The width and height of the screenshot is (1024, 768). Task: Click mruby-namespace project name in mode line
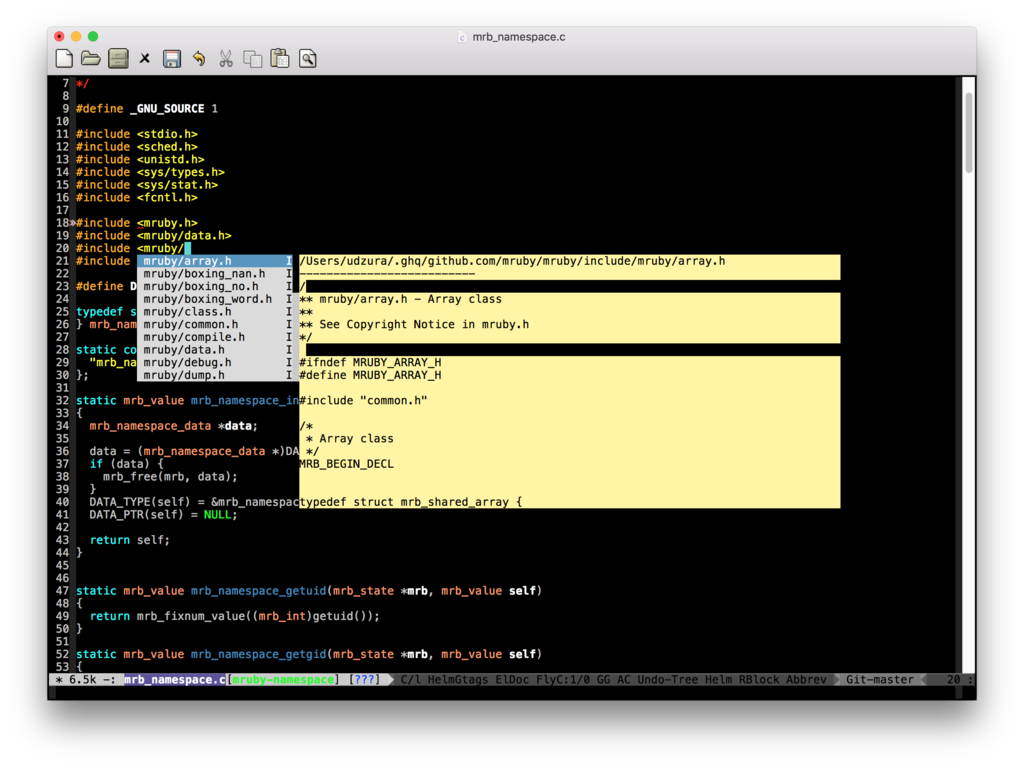283,680
